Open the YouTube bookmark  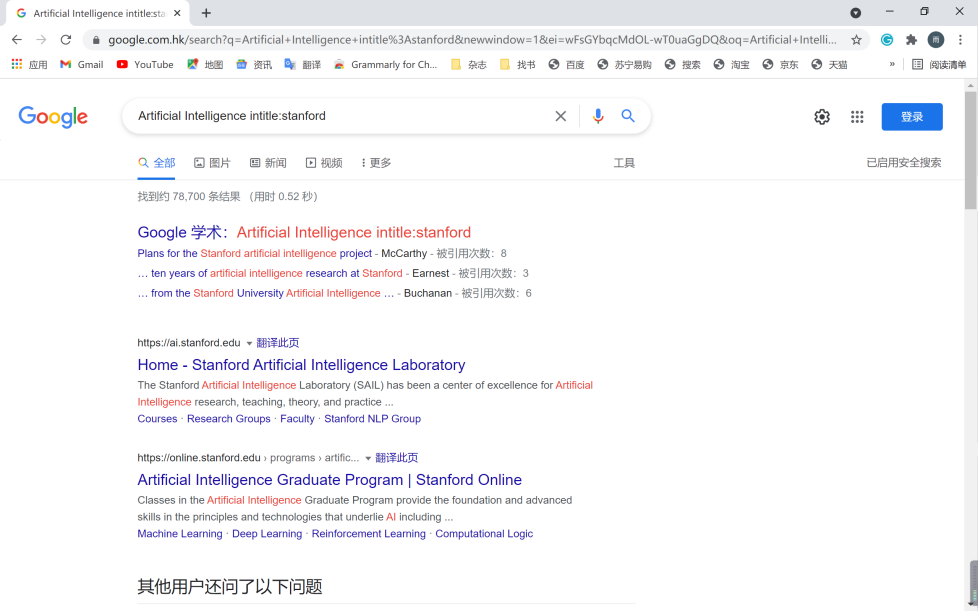click(145, 64)
